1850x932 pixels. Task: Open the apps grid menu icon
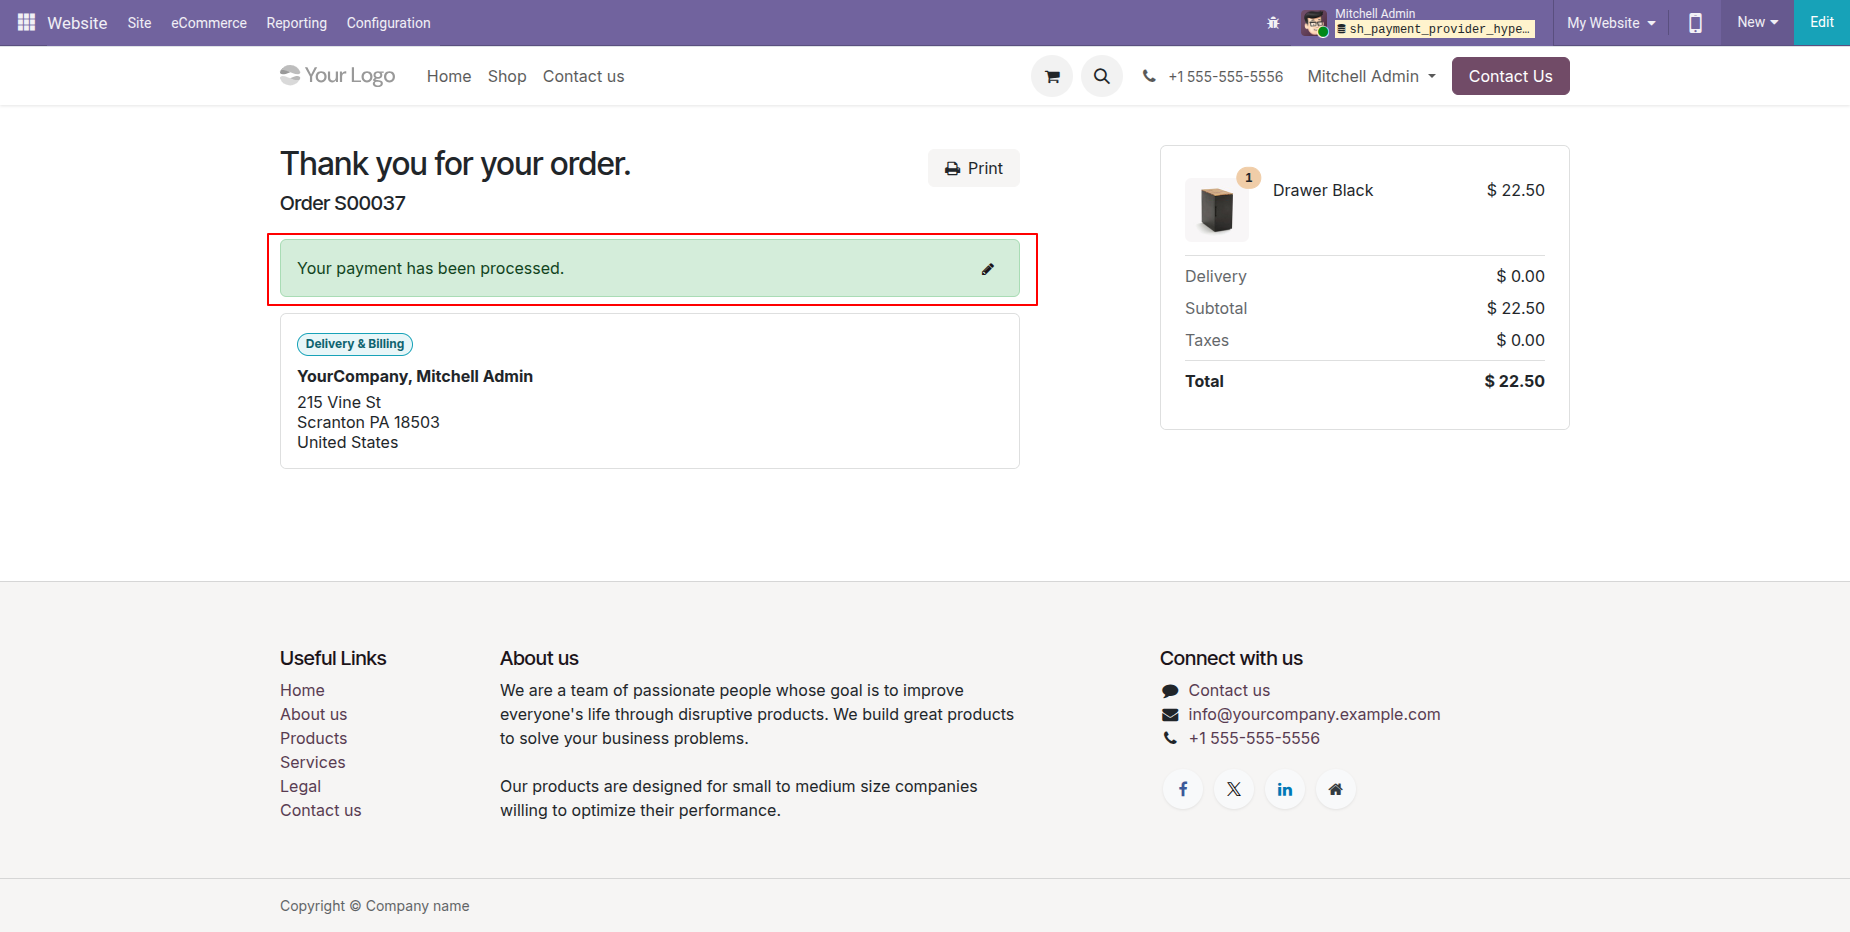[x=26, y=22]
